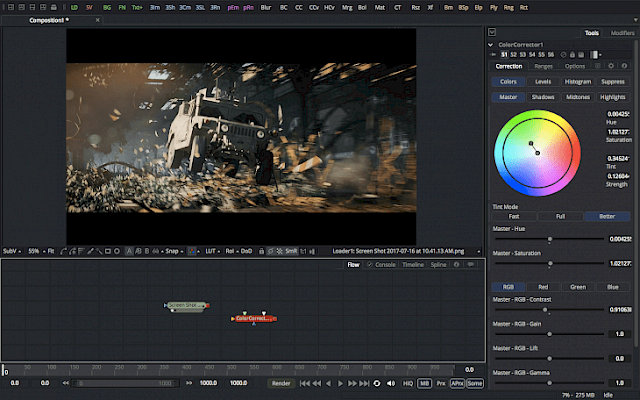Image resolution: width=640 pixels, height=400 pixels.
Task: Click the Mat matte control shortcut
Action: click(x=378, y=6)
